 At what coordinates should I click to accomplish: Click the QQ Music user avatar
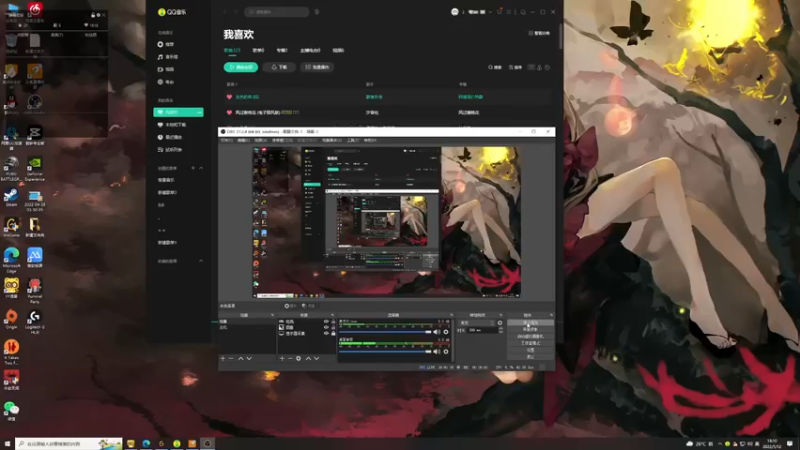[455, 12]
